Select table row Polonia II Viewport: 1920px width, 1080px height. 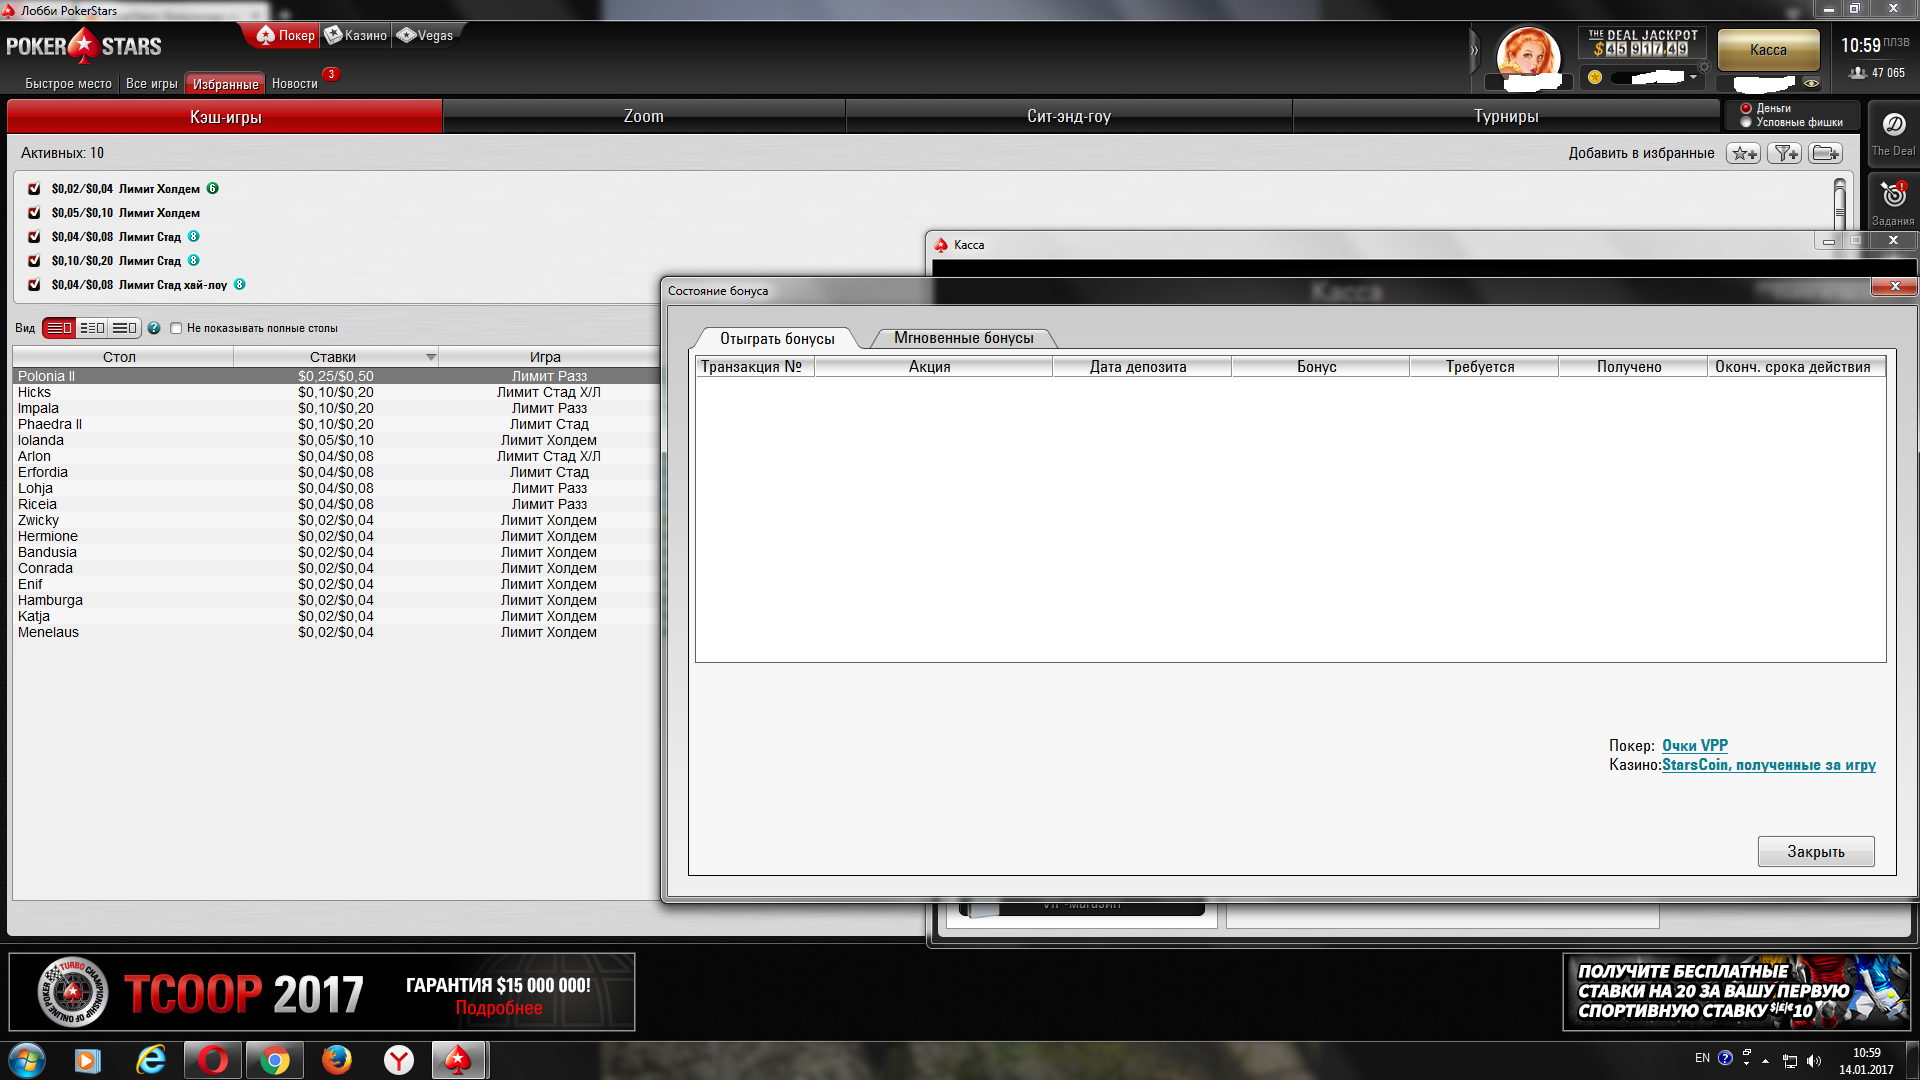(336, 376)
